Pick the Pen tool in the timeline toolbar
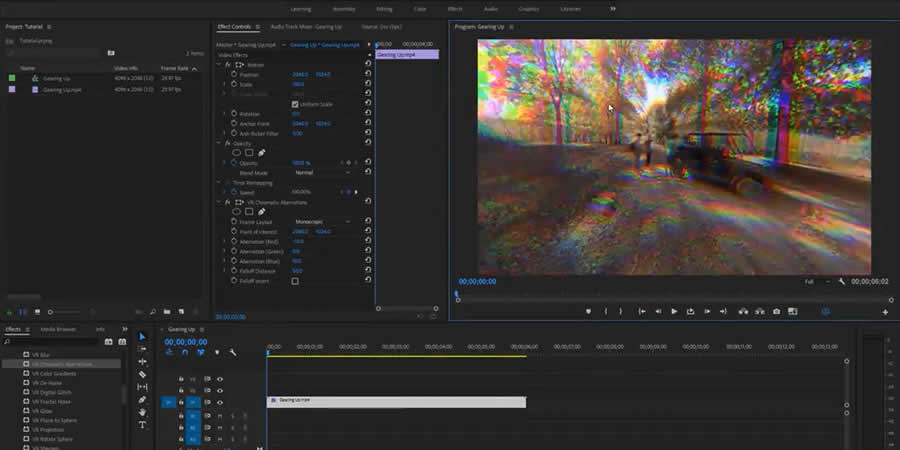Screen dimensions: 900x450 pos(142,399)
